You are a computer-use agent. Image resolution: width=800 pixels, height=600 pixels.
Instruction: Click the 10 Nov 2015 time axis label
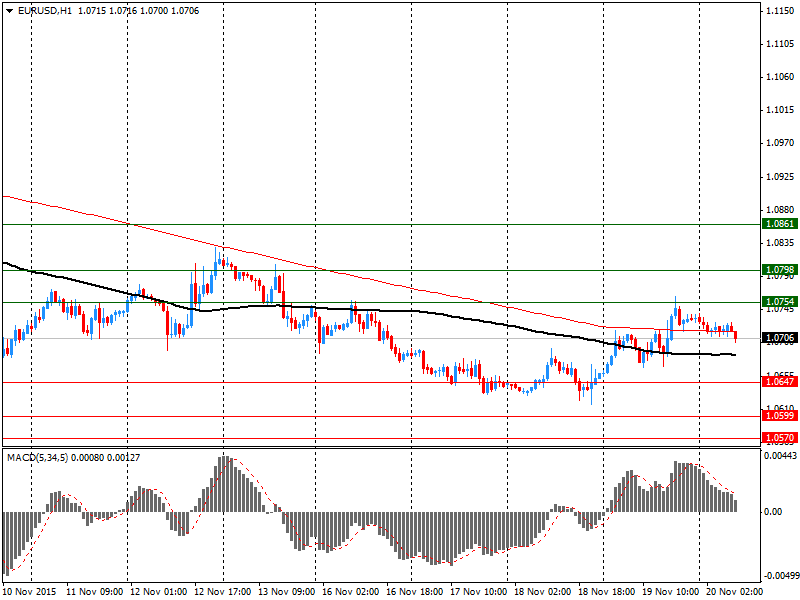(30, 592)
